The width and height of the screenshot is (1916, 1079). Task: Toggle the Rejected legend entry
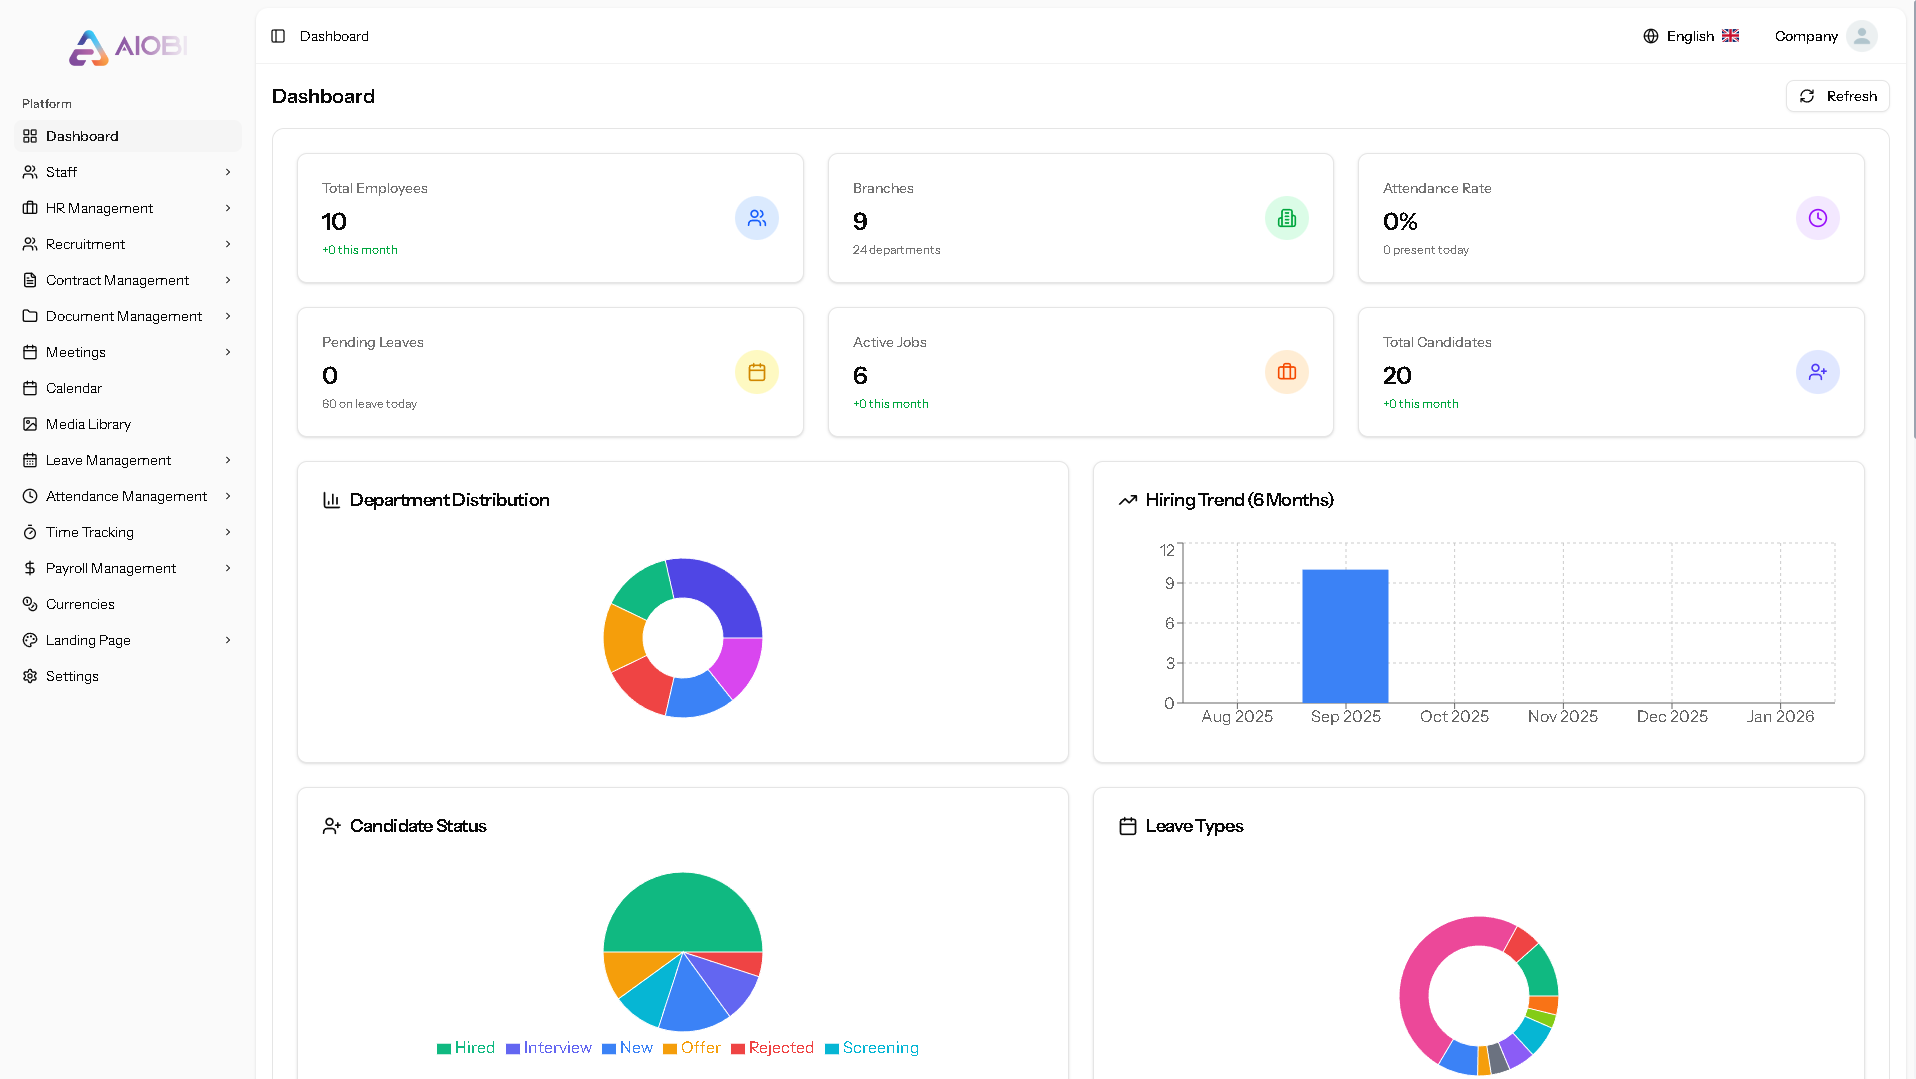(x=772, y=1047)
